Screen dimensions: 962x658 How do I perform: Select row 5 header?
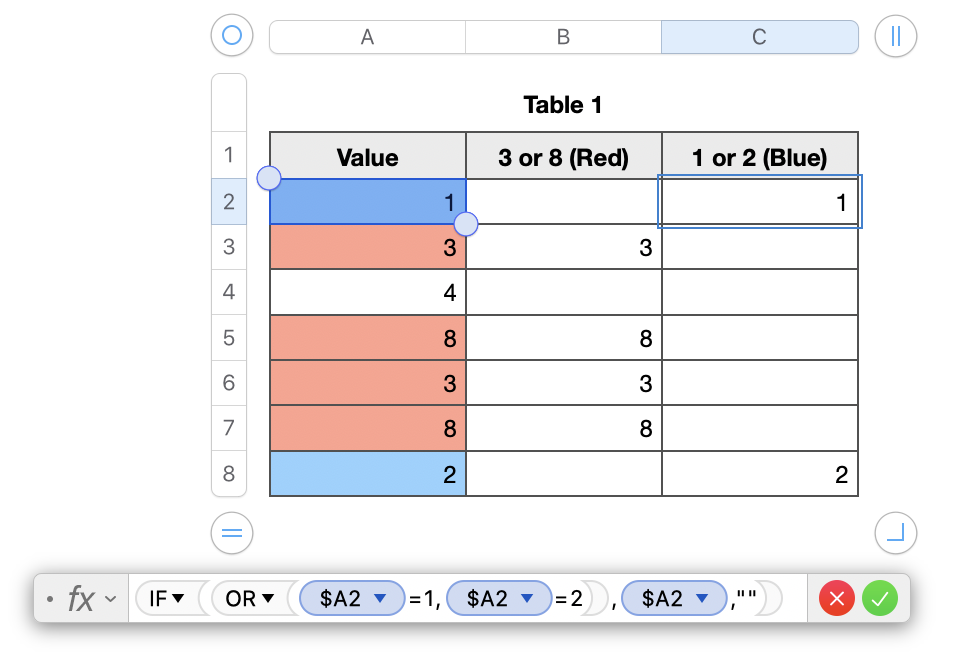click(229, 338)
